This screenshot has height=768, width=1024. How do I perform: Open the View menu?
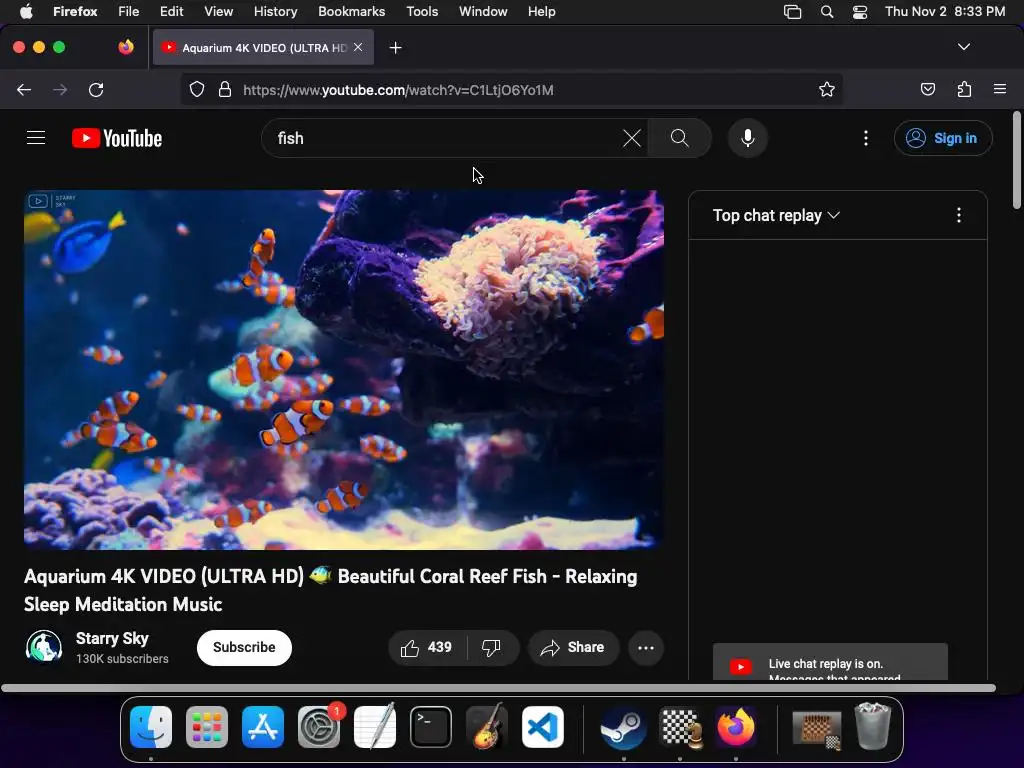pos(218,11)
